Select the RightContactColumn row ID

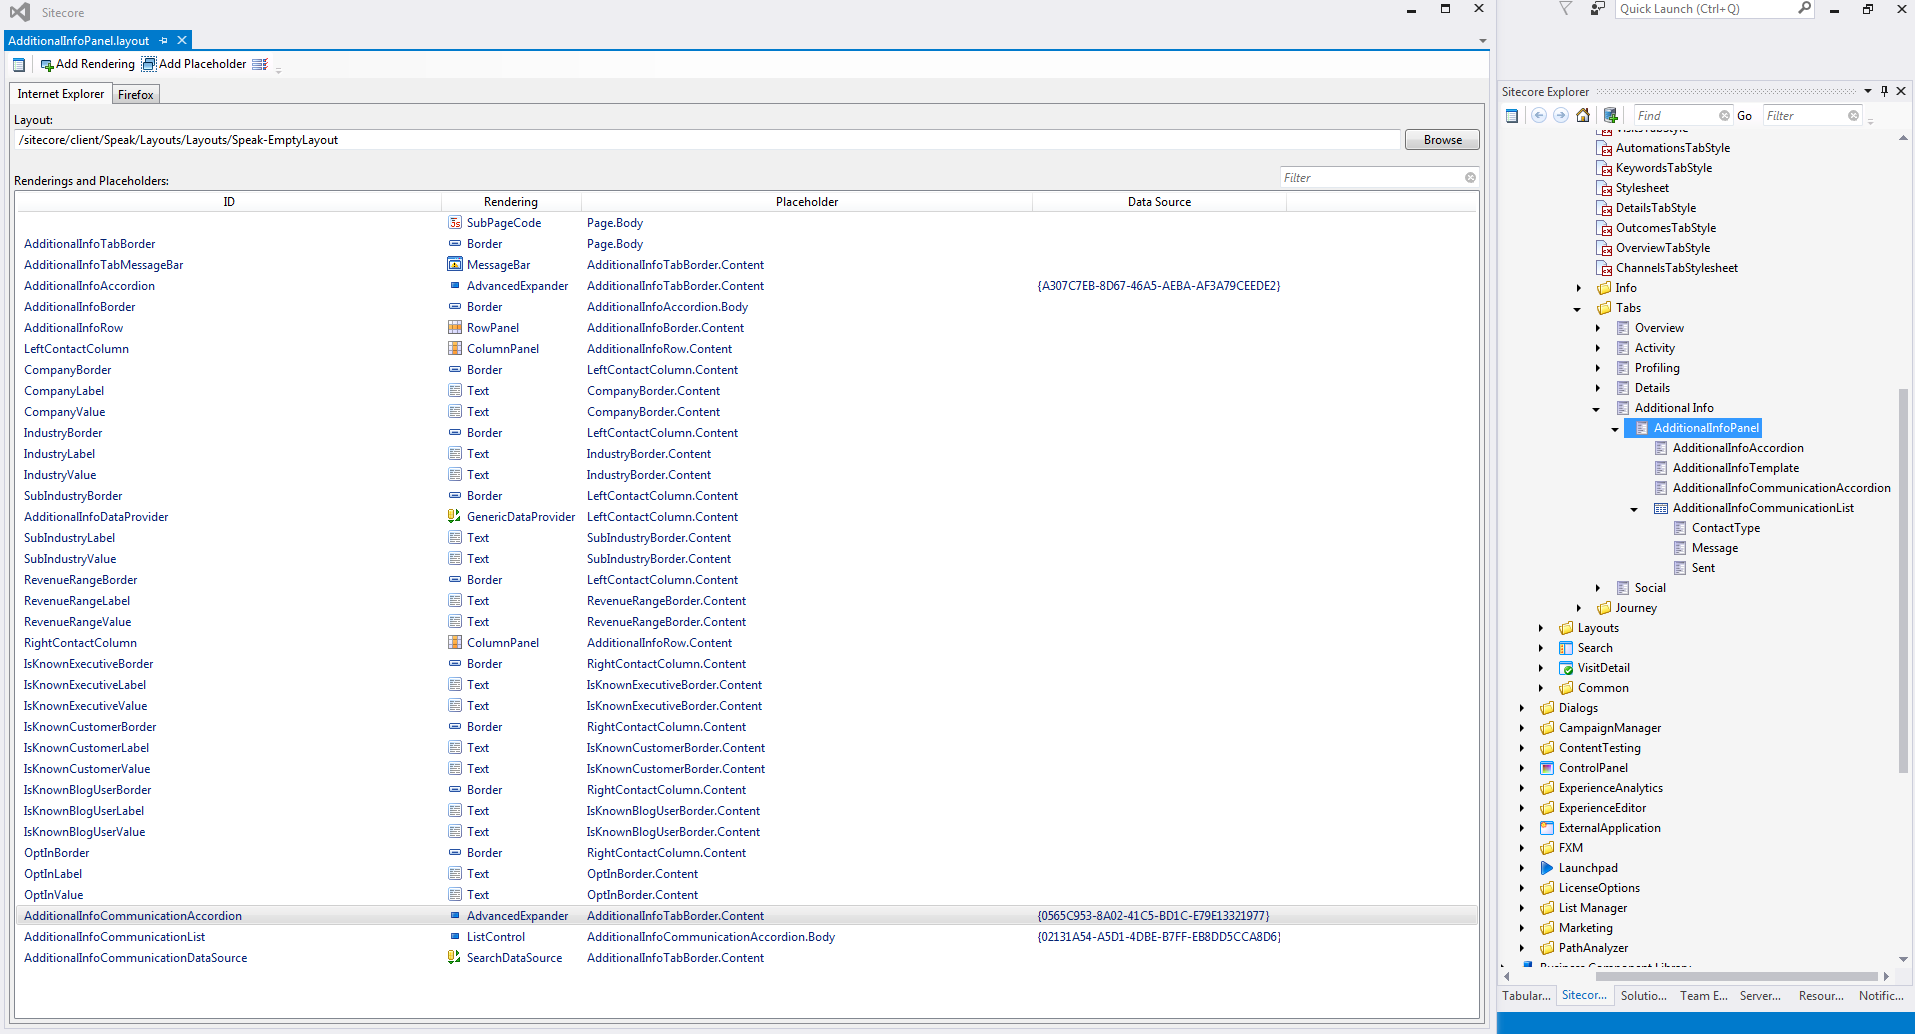click(81, 643)
